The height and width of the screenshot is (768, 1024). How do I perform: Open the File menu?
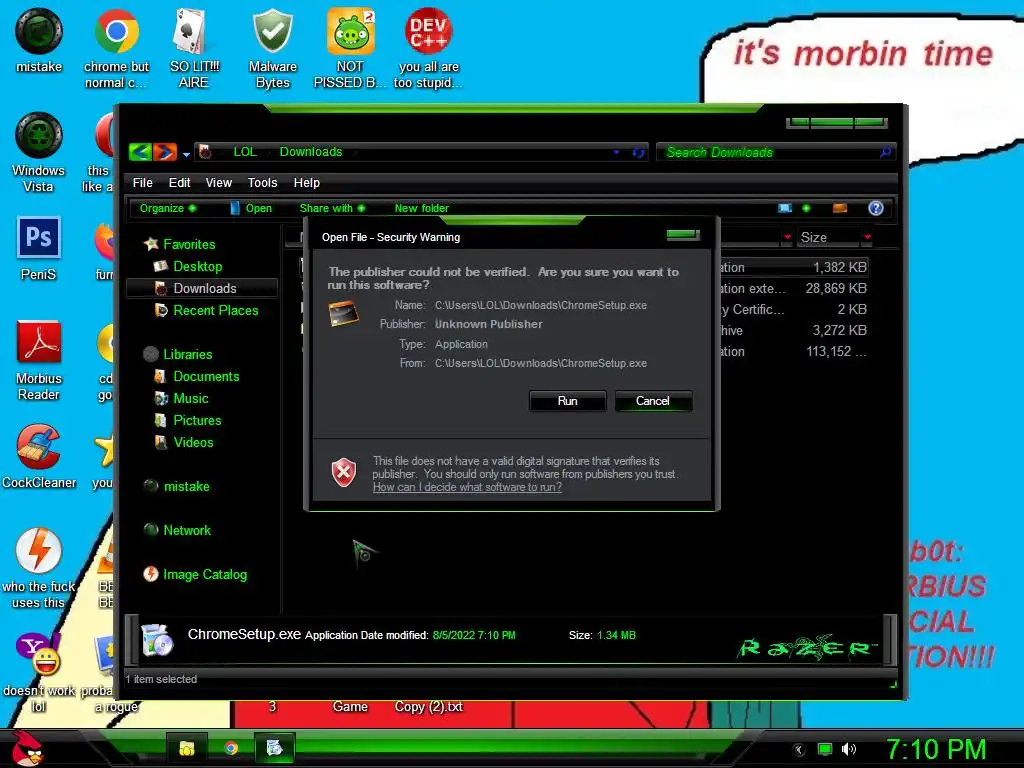pyautogui.click(x=142, y=183)
